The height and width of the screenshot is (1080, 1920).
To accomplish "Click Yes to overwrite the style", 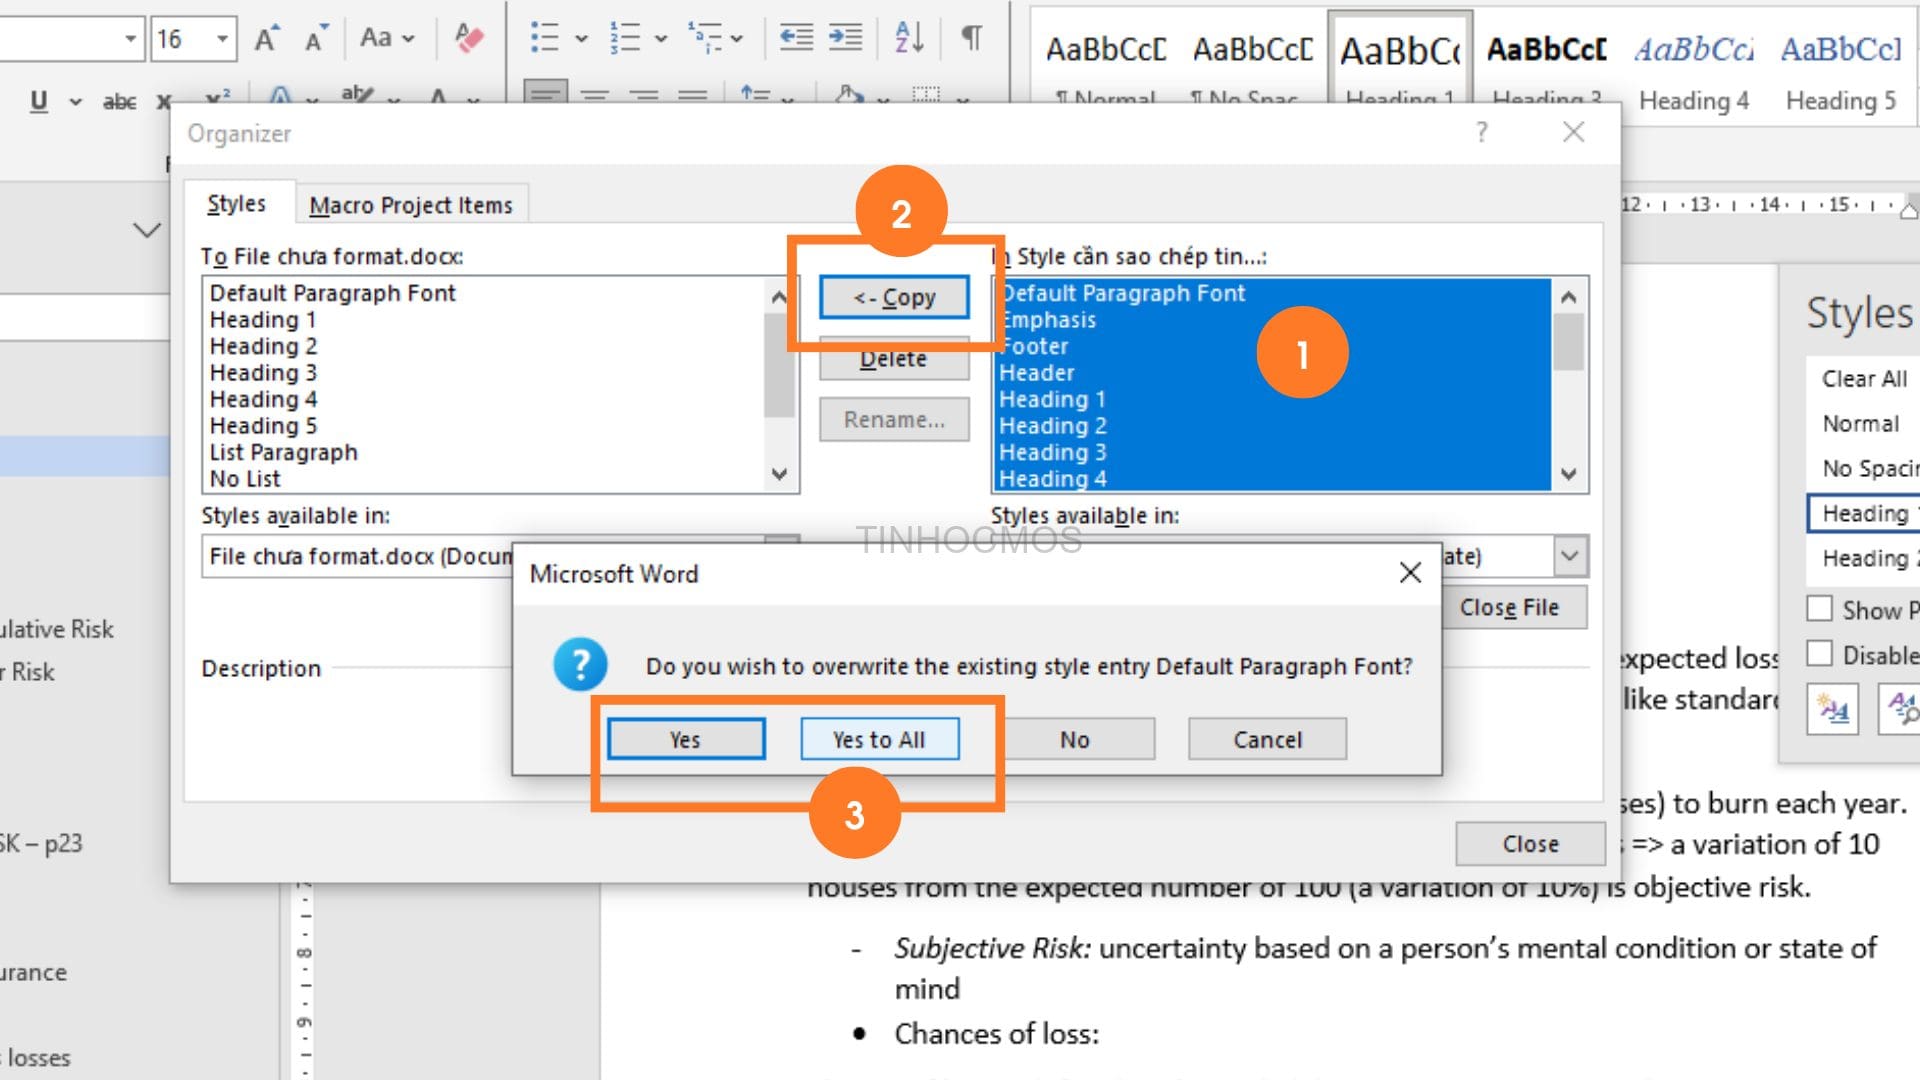I will click(686, 739).
